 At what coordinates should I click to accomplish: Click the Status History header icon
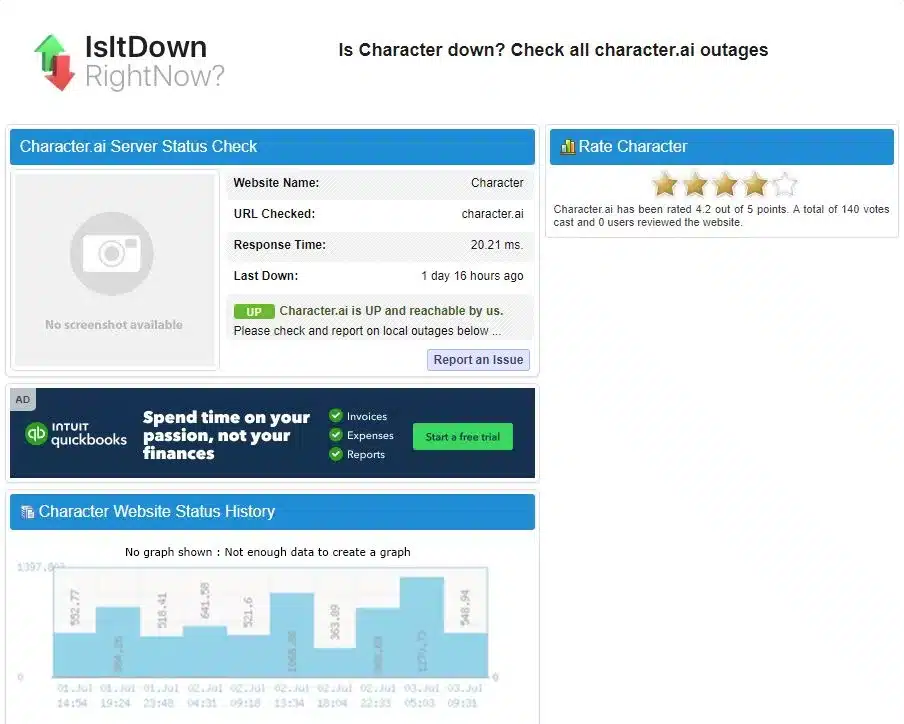27,512
